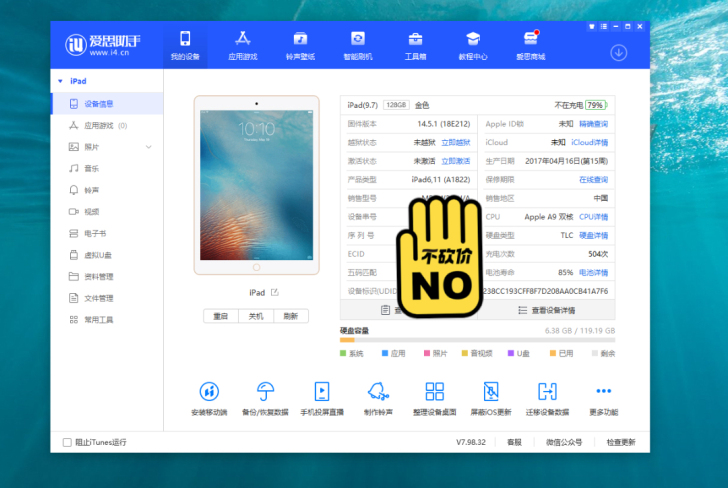This screenshot has height=488, width=728.
Task: Click 客服 in status bar
Action: 514,442
